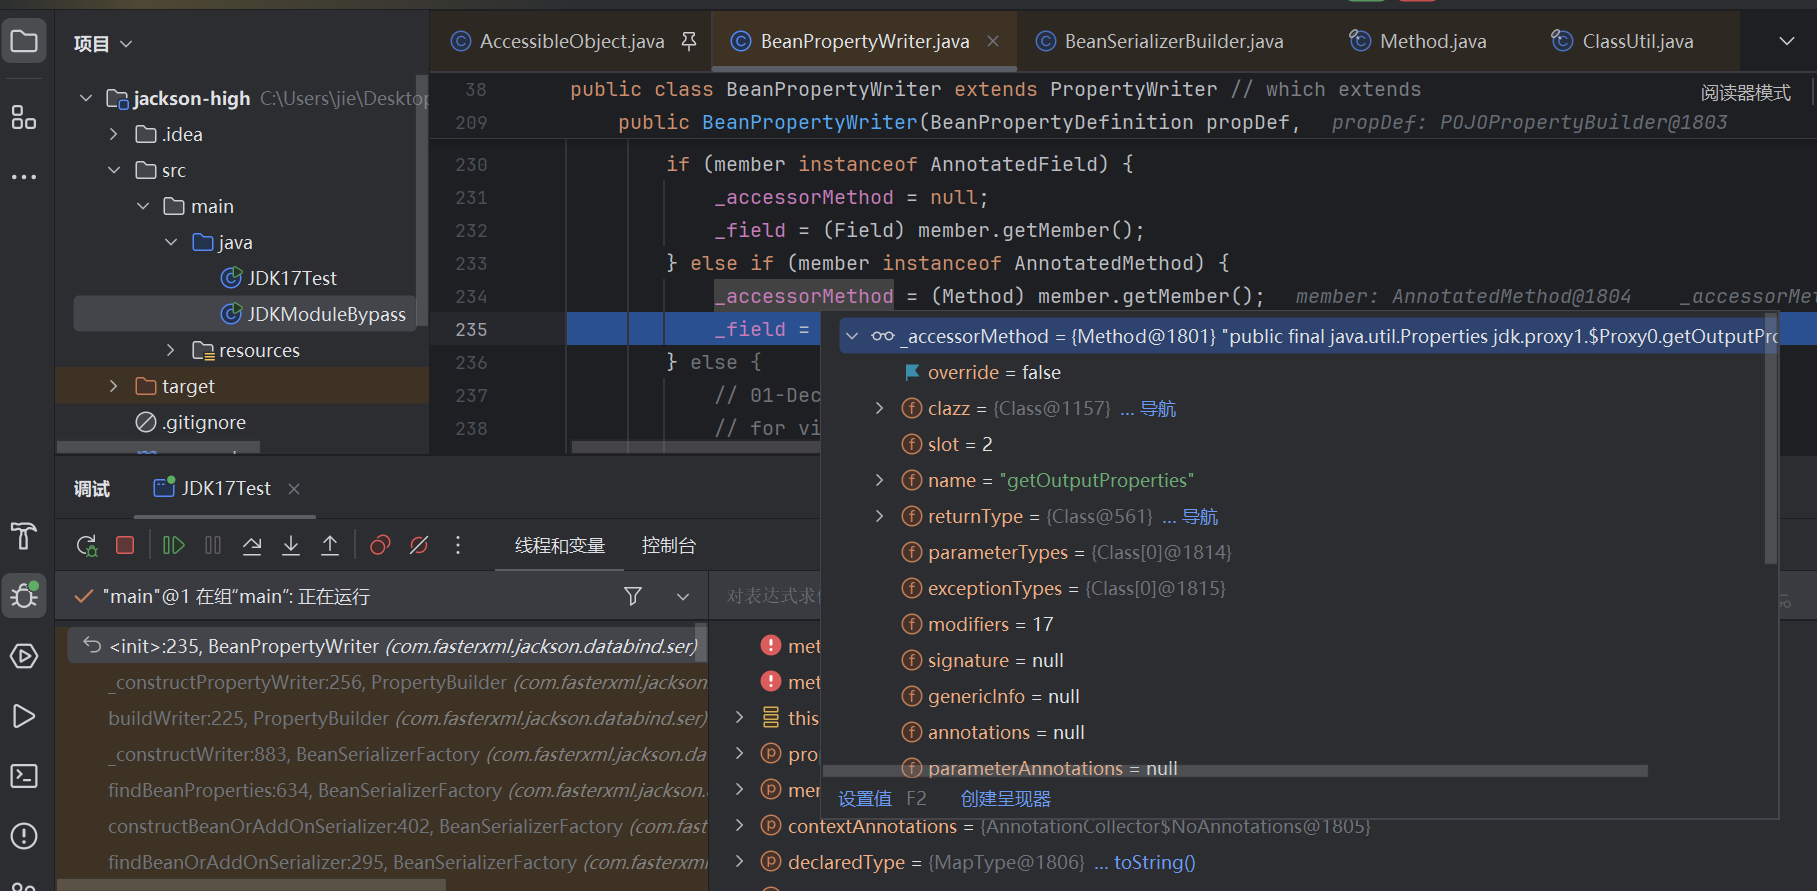This screenshot has width=1817, height=891.
Task: Click toString() link for declaredType
Action: point(1155,862)
